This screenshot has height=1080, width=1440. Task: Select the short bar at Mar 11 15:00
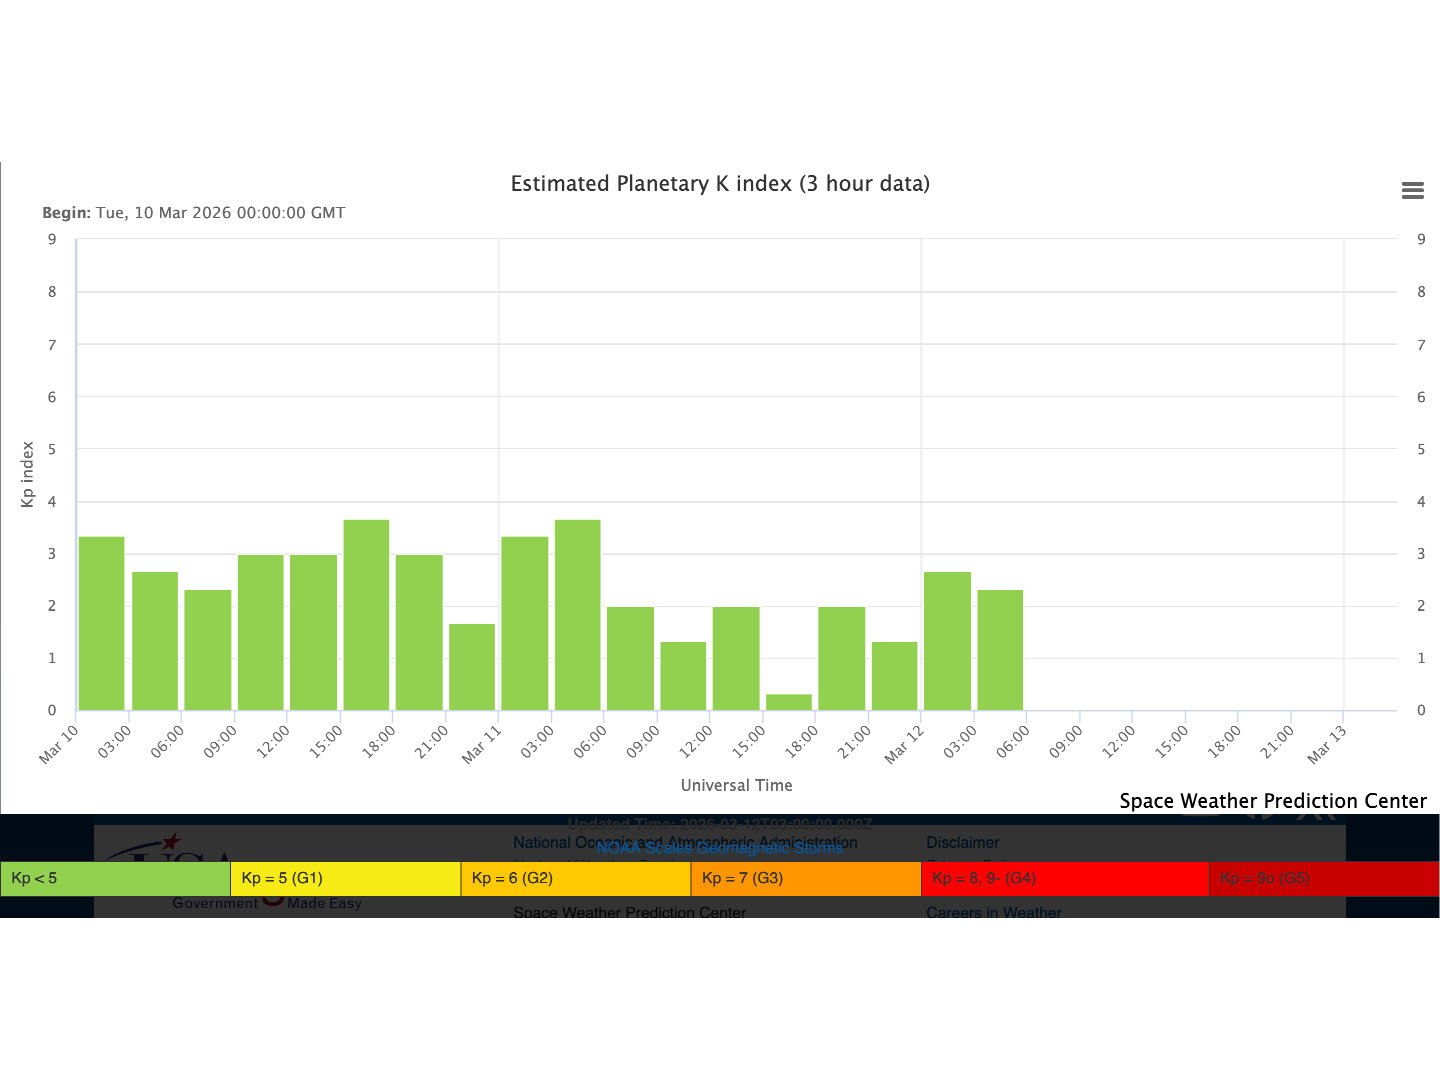tap(789, 702)
